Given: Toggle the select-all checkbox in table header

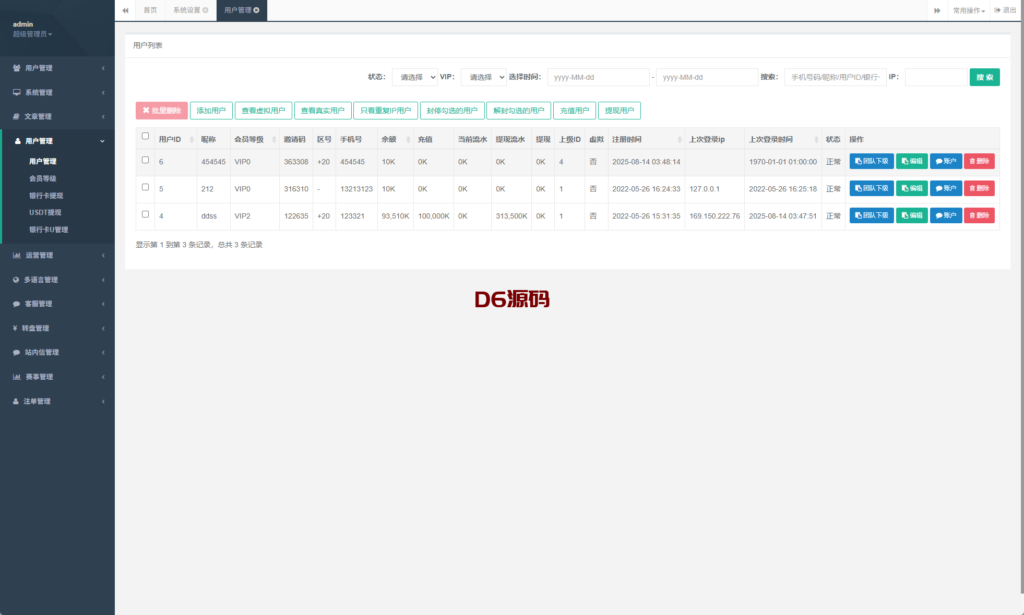Looking at the screenshot, I should pyautogui.click(x=146, y=137).
